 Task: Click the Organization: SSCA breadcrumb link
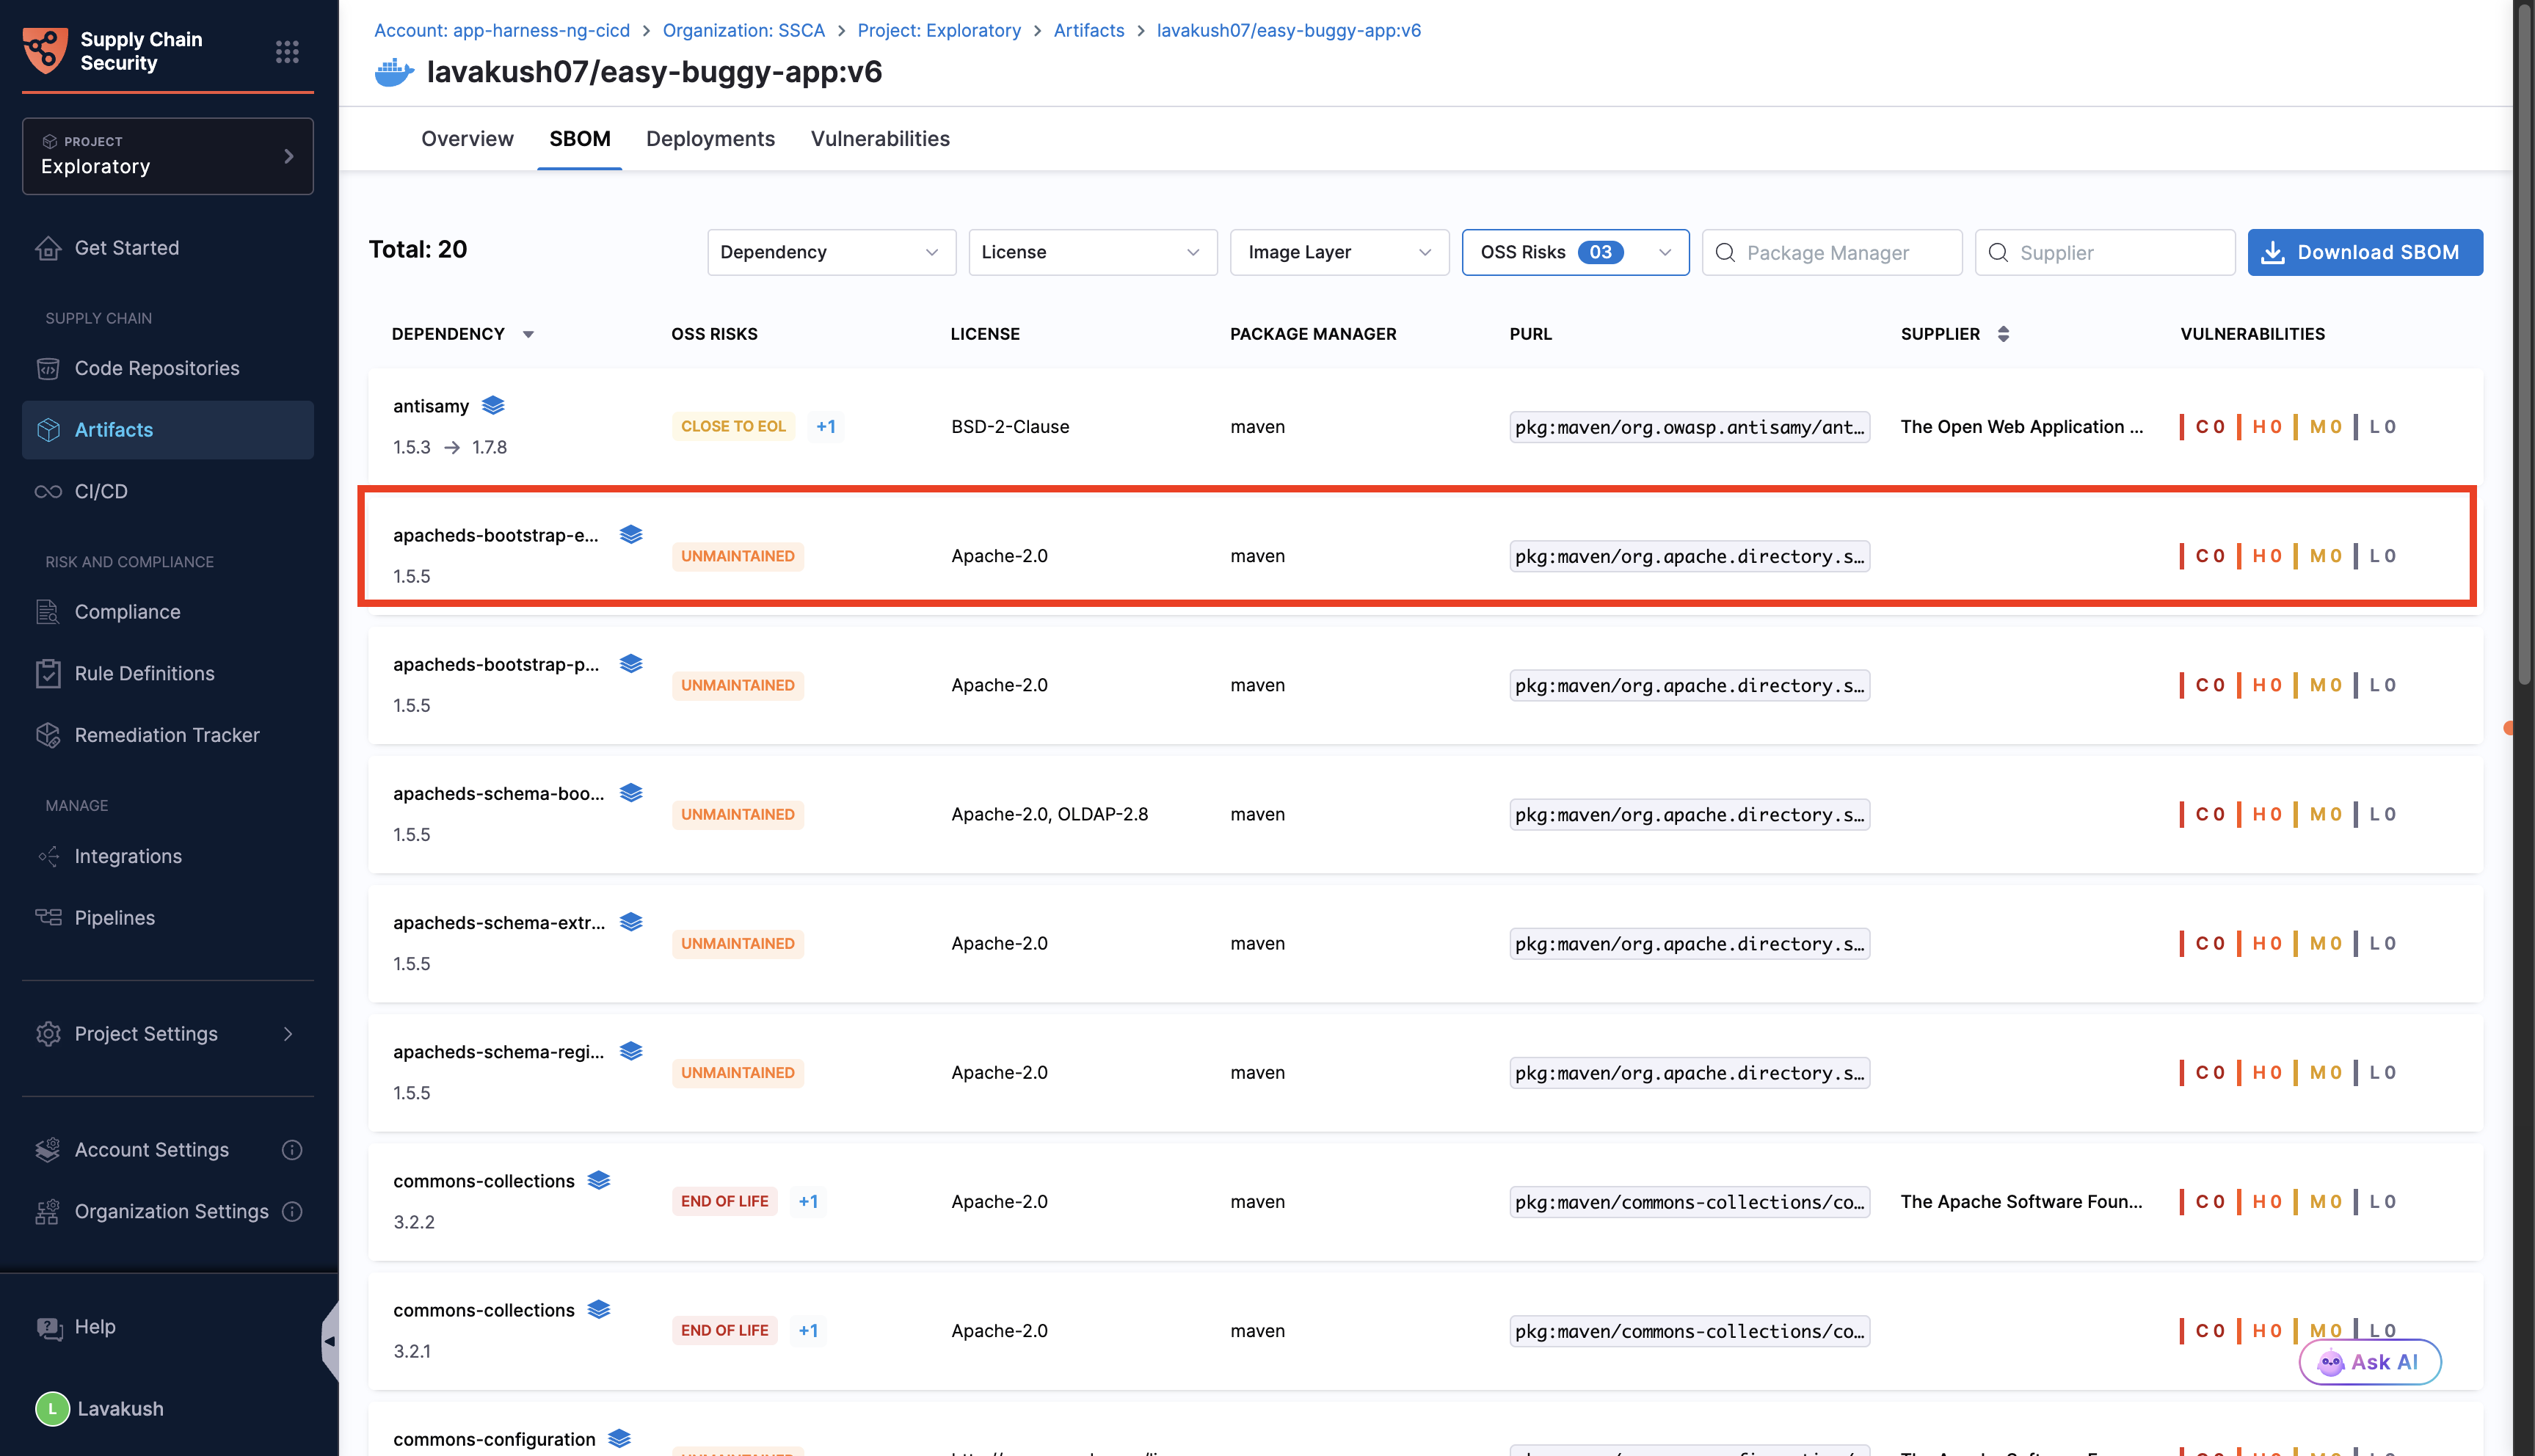click(x=743, y=30)
